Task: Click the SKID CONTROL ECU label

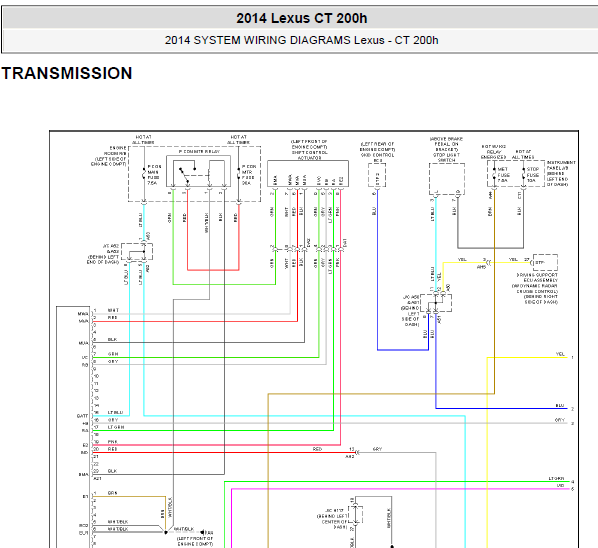Action: [x=377, y=158]
